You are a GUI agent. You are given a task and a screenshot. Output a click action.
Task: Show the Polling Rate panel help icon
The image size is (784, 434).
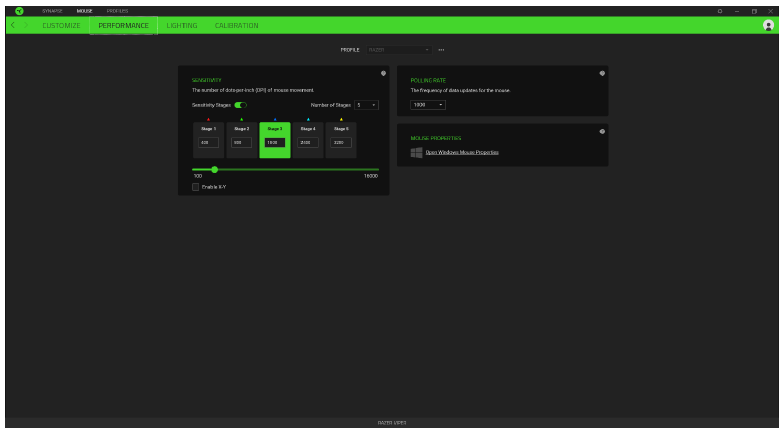click(x=602, y=74)
